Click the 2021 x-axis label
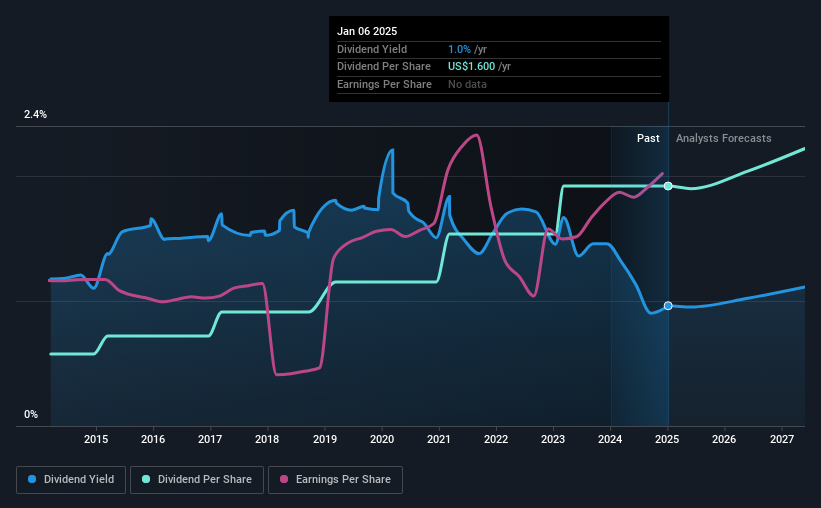The image size is (821, 508). pos(439,439)
